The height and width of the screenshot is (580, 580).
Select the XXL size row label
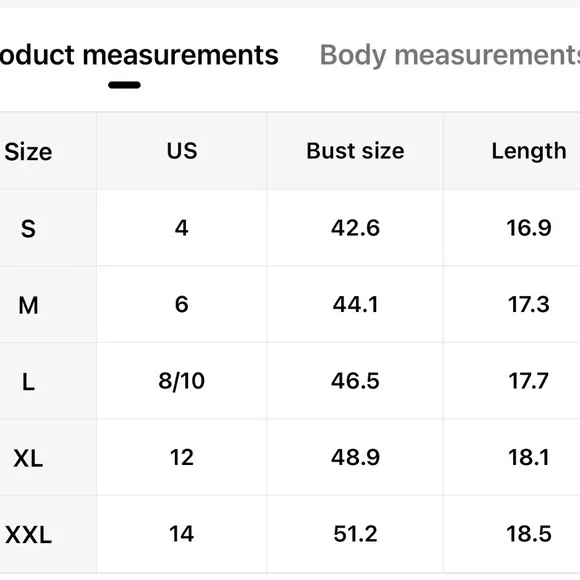click(x=28, y=535)
